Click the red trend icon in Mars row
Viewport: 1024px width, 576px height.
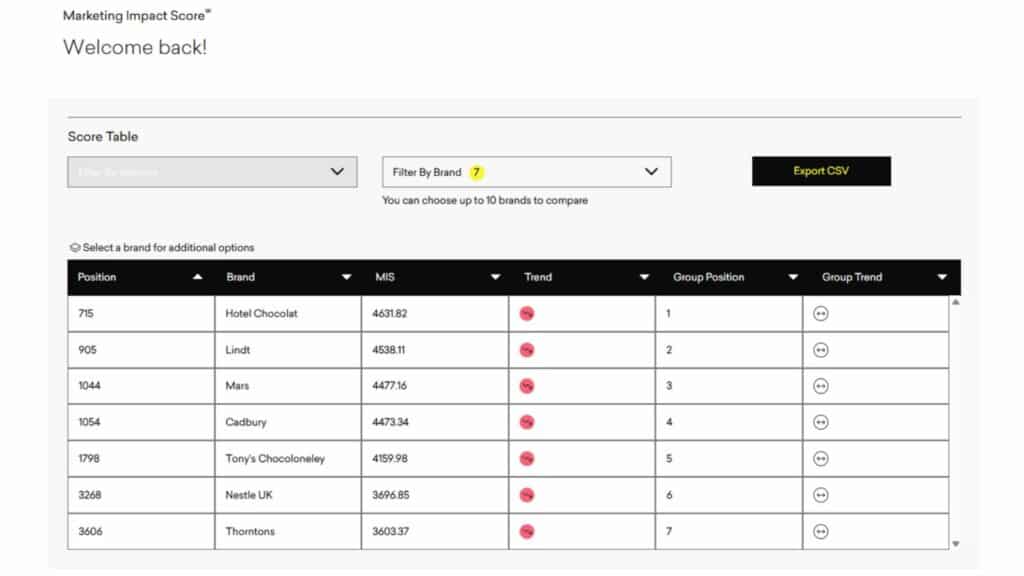(527, 386)
